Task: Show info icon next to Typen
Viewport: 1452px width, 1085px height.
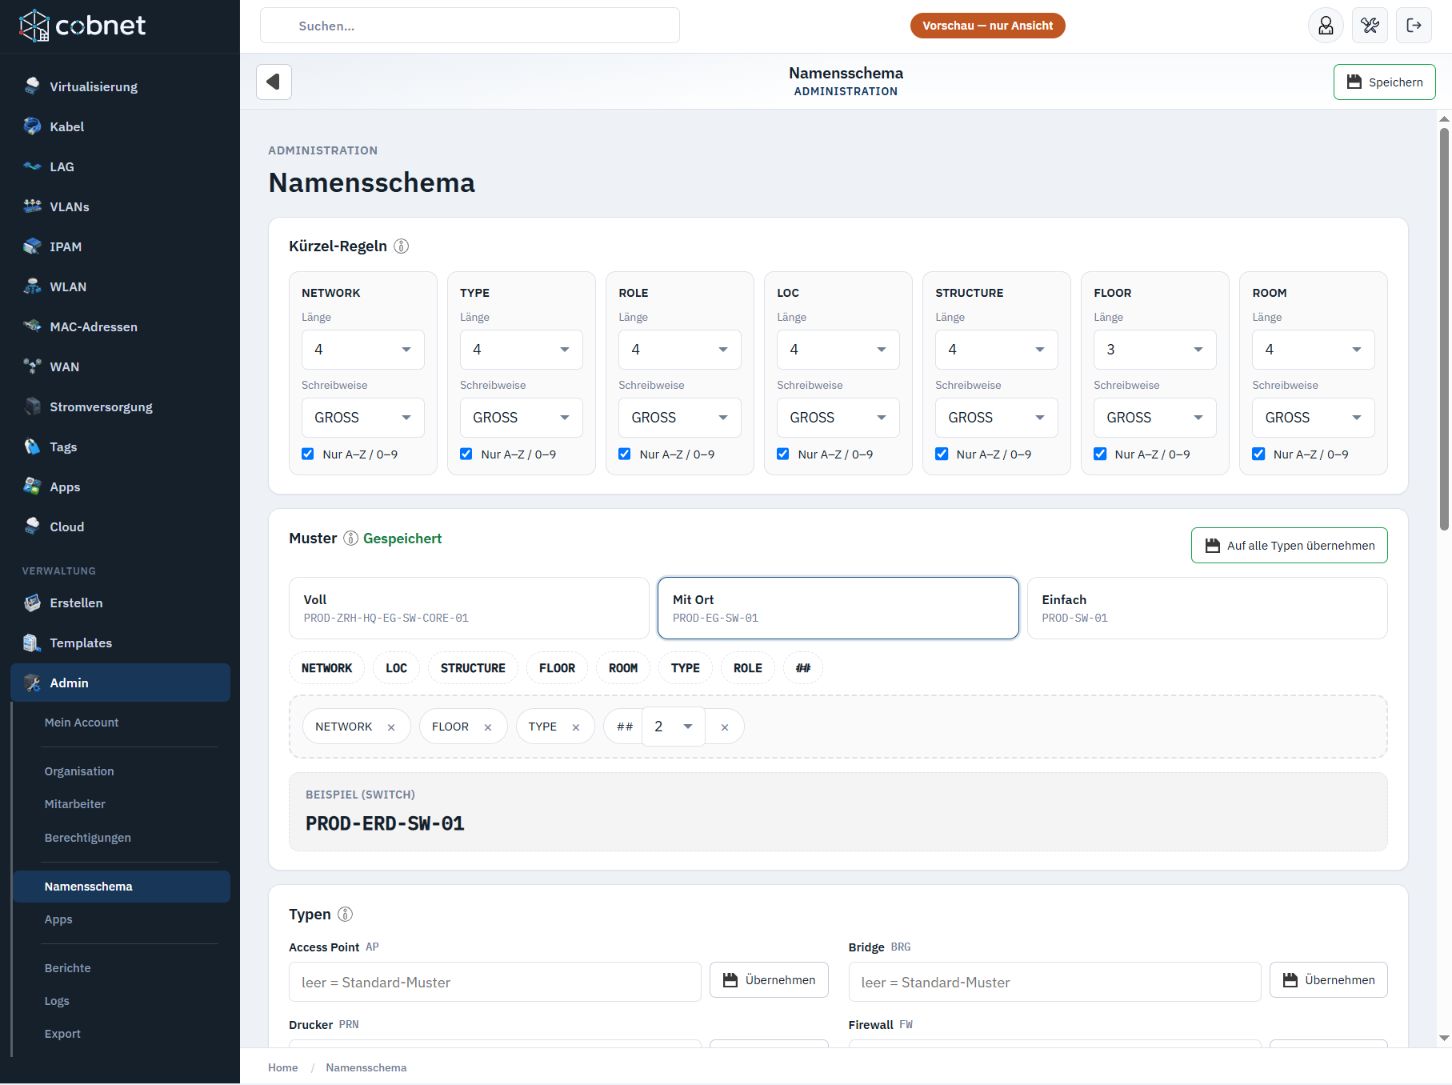Action: [x=345, y=914]
